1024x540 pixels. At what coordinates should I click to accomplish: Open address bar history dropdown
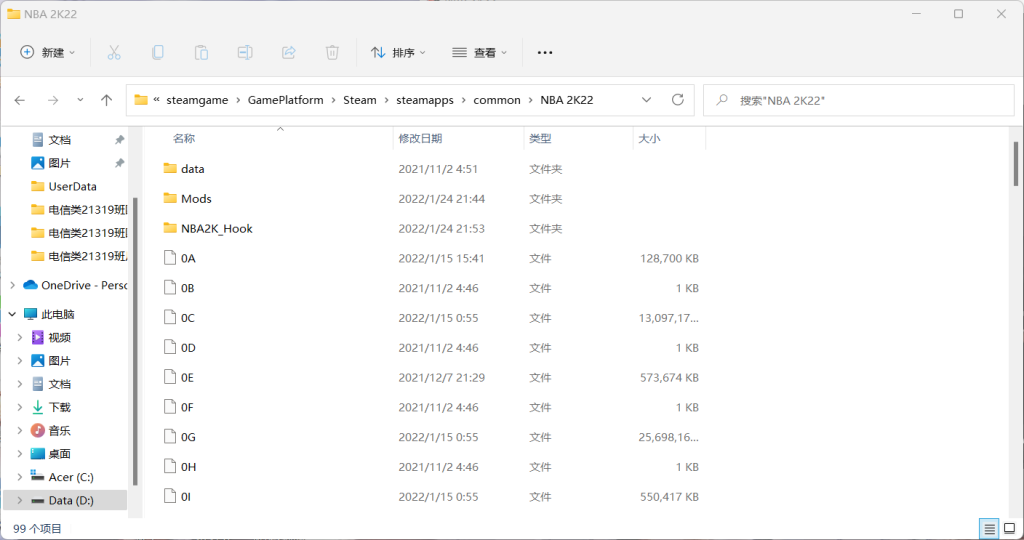click(646, 100)
